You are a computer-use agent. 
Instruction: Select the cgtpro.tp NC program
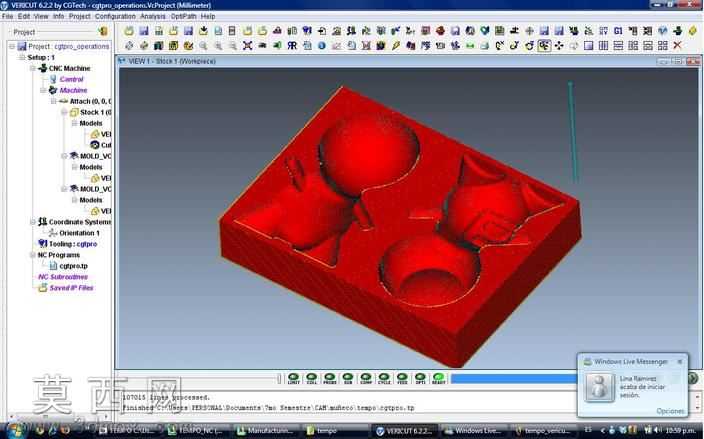[73, 266]
